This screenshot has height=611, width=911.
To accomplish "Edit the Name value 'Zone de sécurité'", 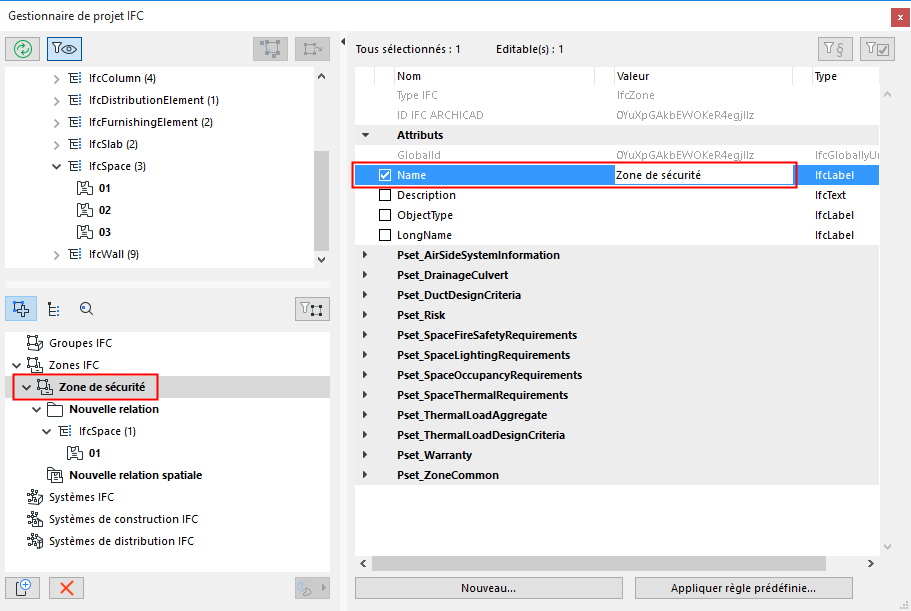I will 700,174.
